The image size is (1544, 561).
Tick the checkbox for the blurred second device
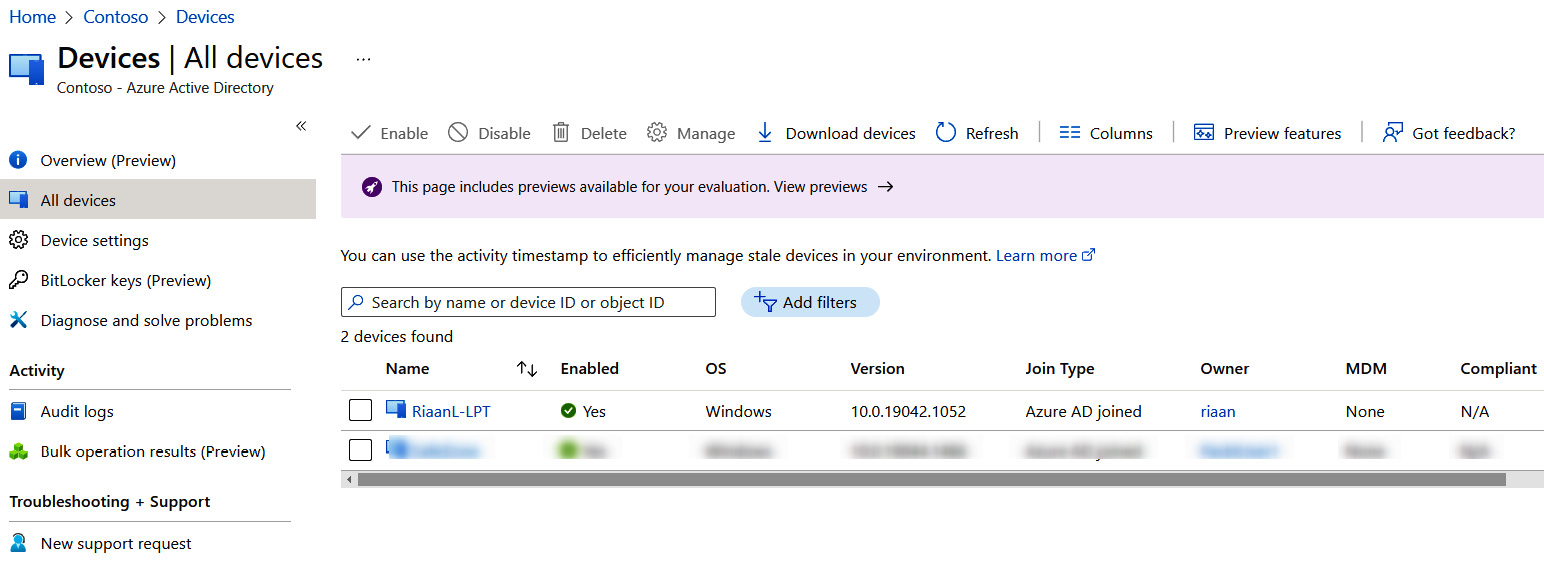coord(360,450)
